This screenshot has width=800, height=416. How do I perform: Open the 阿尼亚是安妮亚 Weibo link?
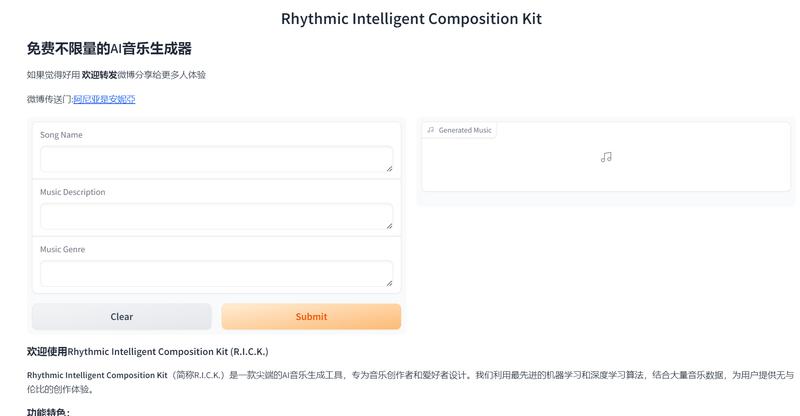pos(104,99)
